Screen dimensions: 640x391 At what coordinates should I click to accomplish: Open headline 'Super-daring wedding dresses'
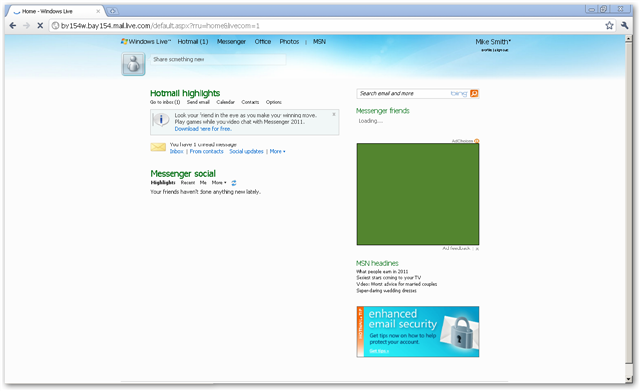pyautogui.click(x=387, y=291)
